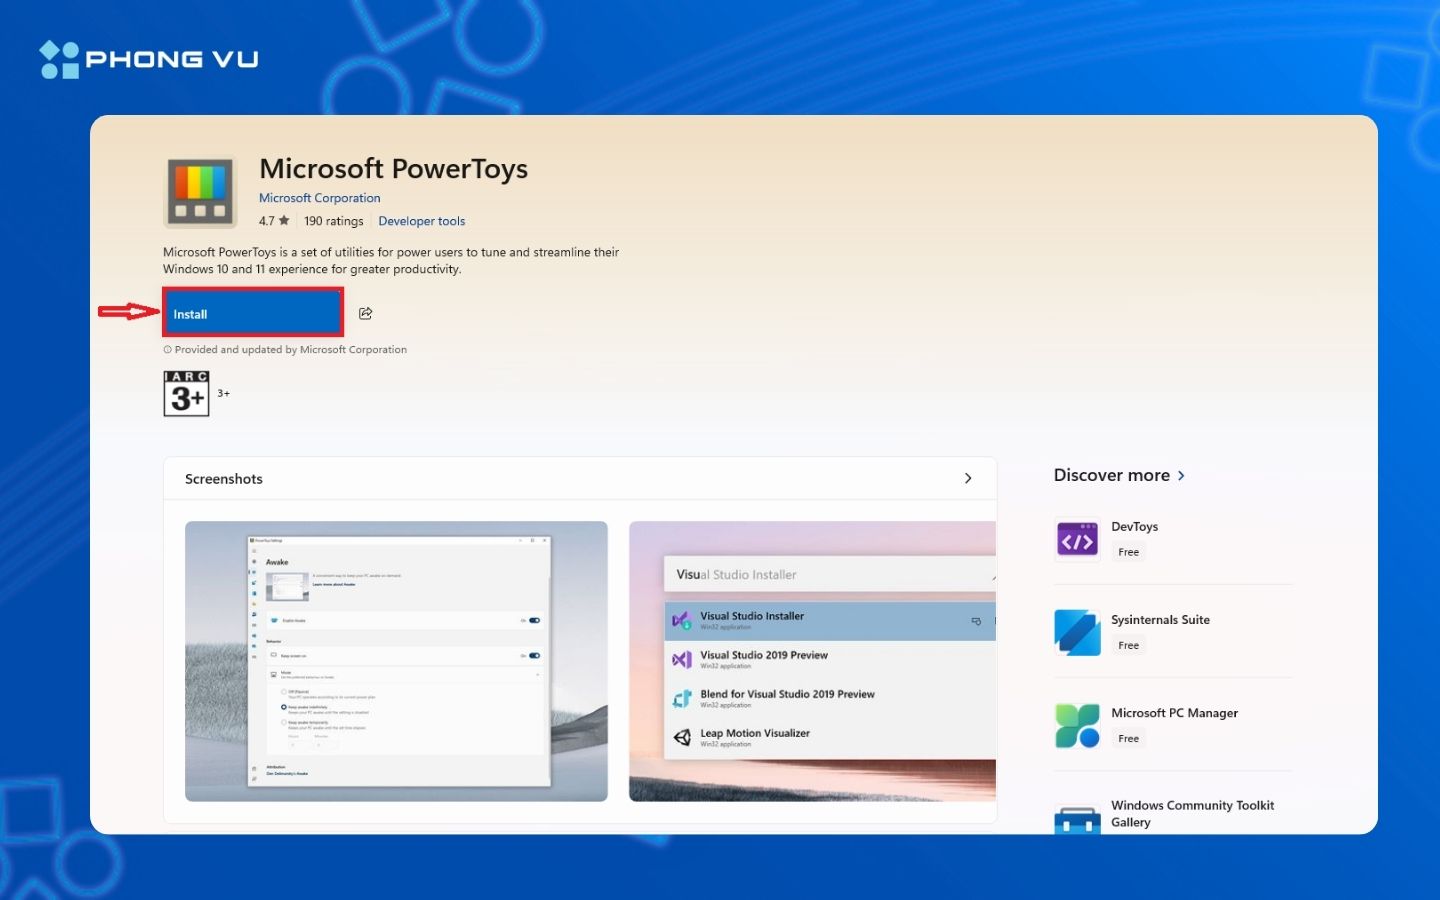Open the Sysinternals Suite app icon

point(1077,633)
